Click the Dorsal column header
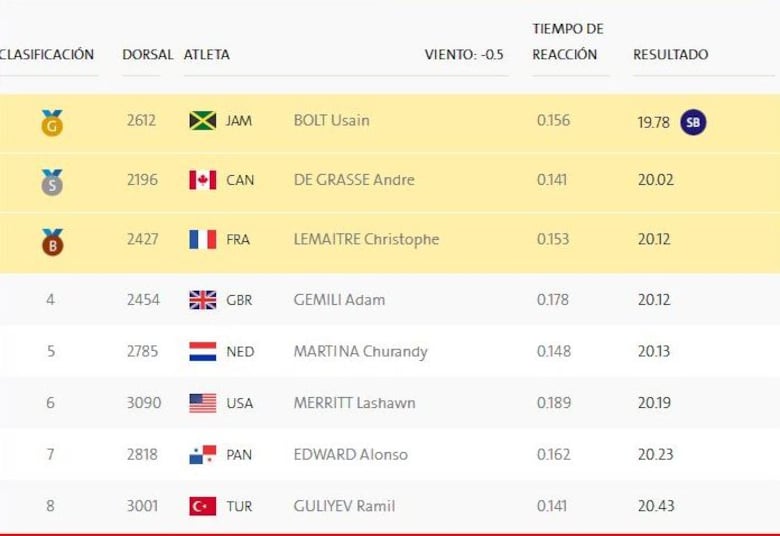 [x=147, y=54]
